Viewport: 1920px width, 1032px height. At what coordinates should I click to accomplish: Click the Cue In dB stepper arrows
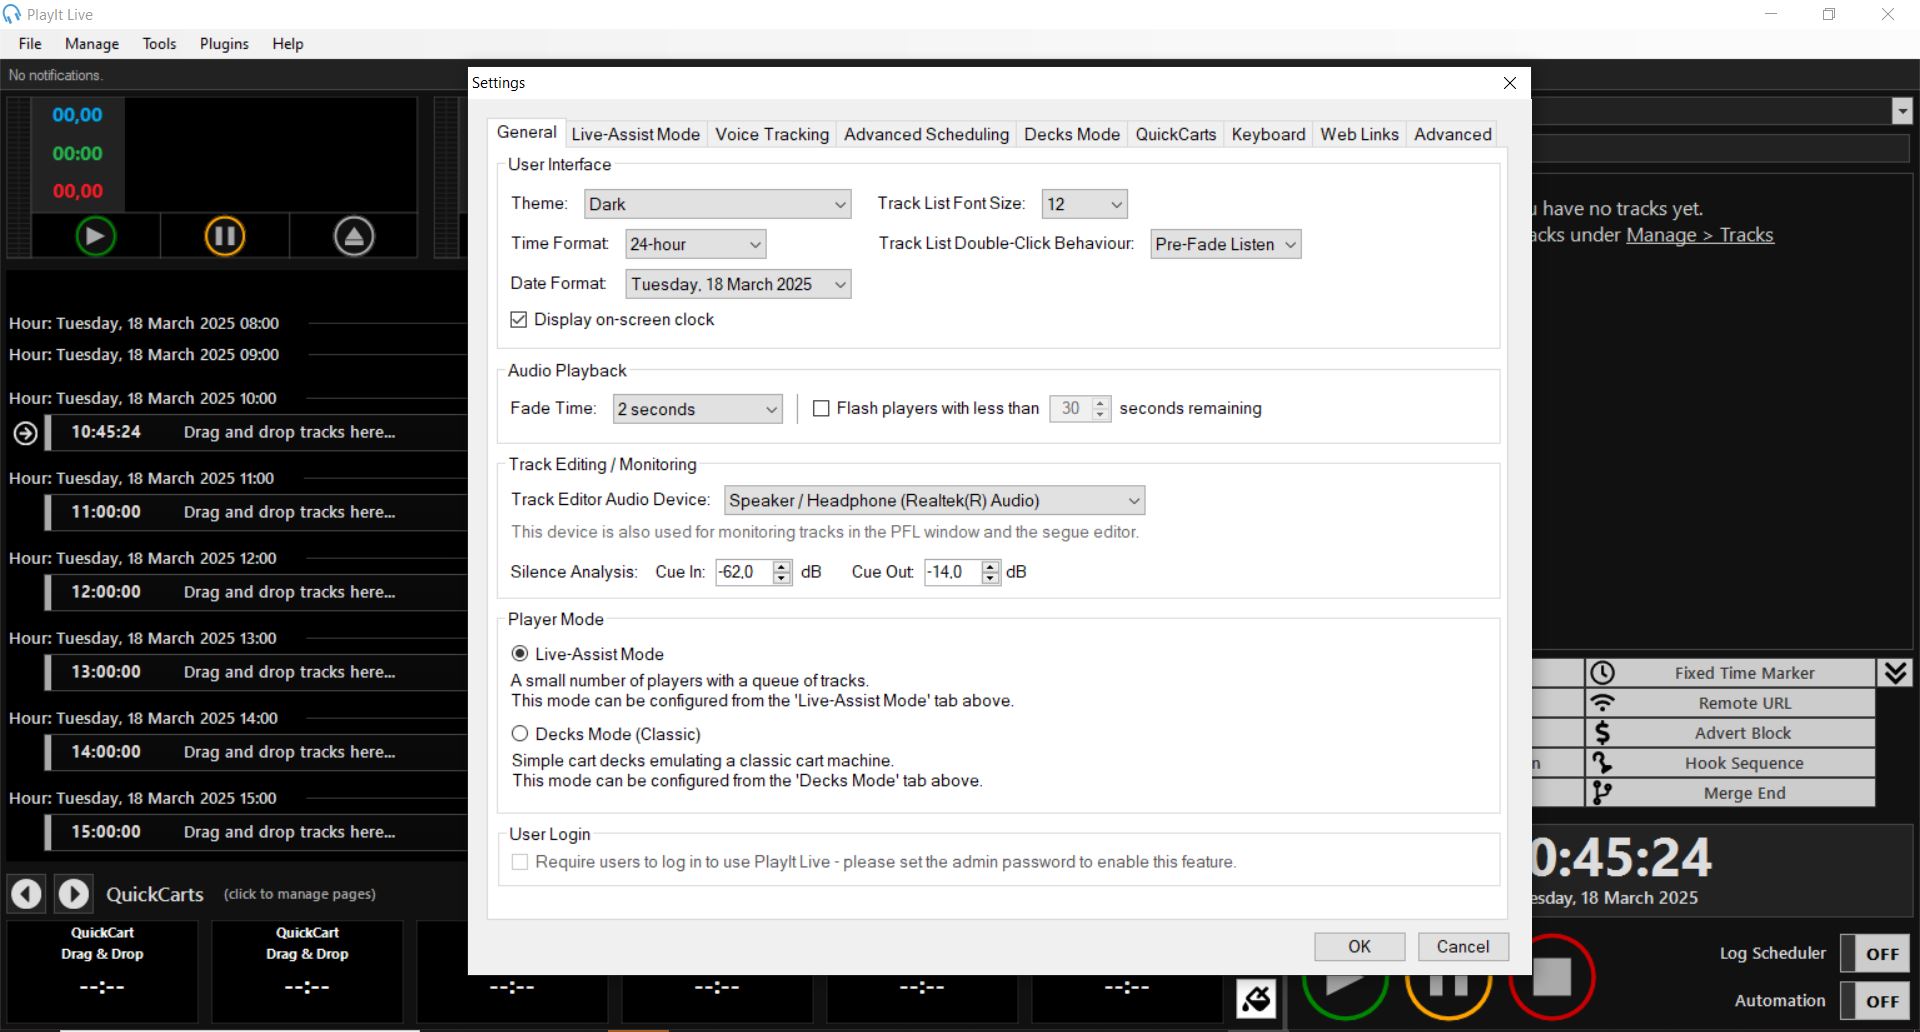point(782,572)
